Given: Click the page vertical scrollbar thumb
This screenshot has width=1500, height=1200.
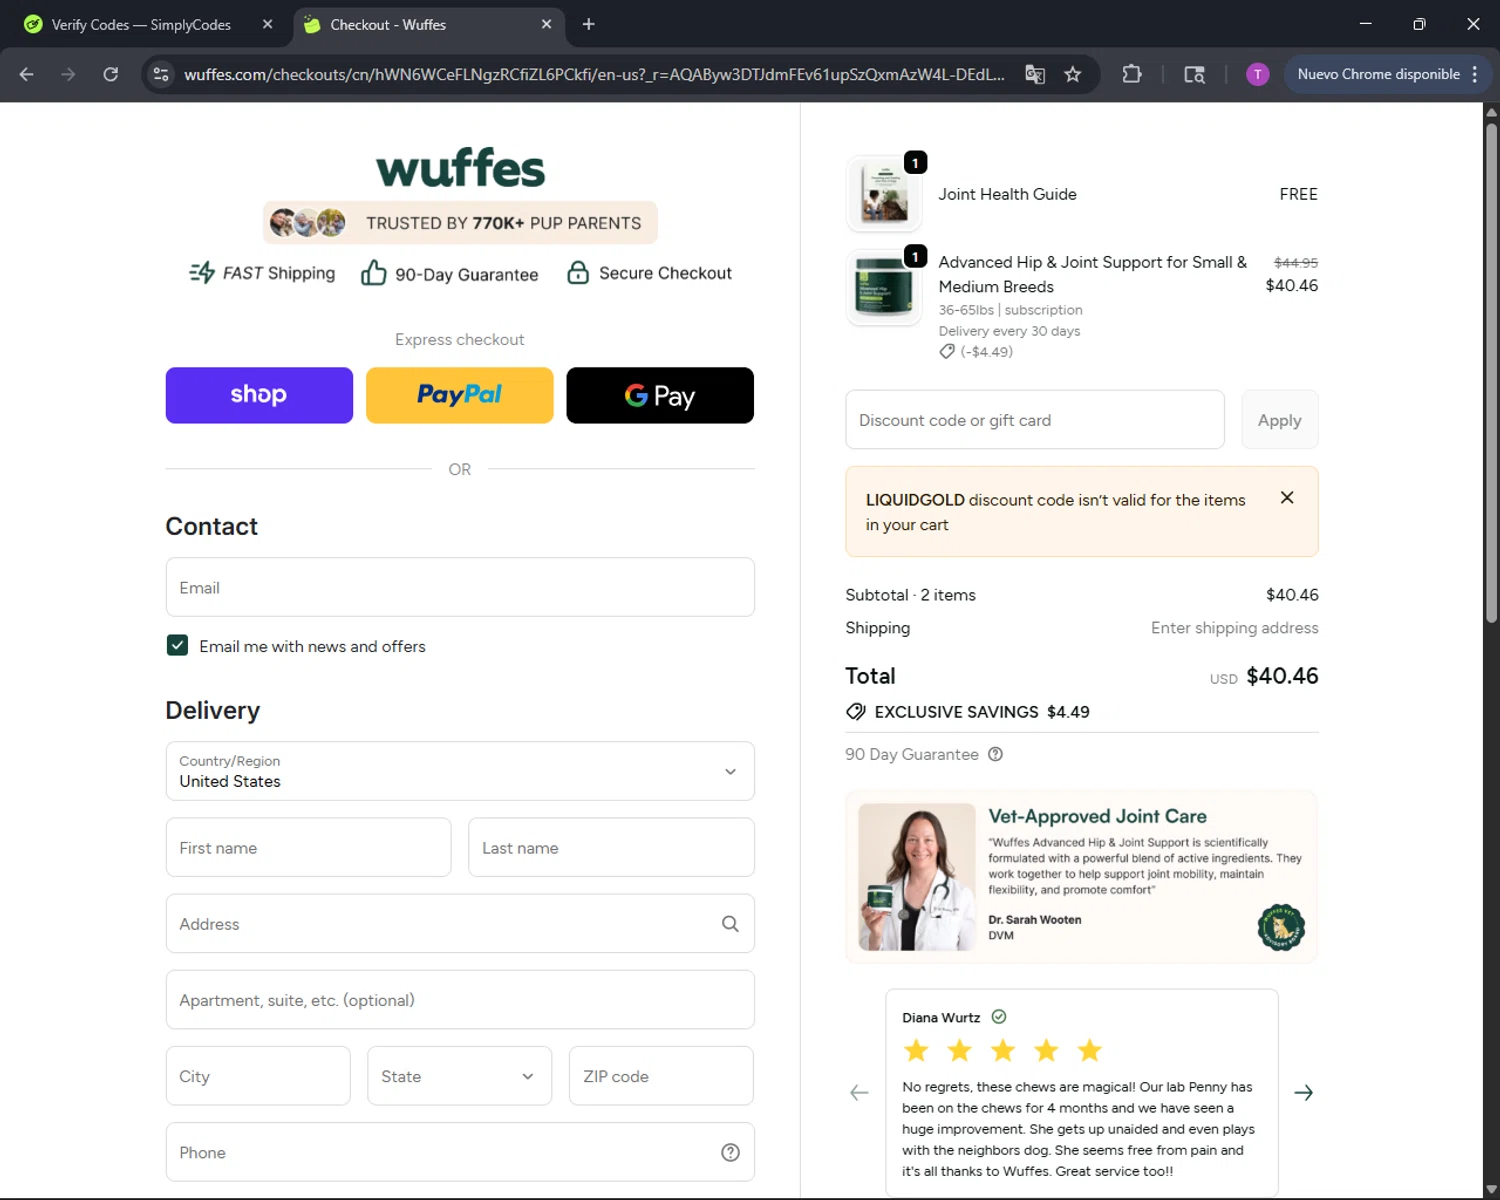Looking at the screenshot, I should point(1491,372).
